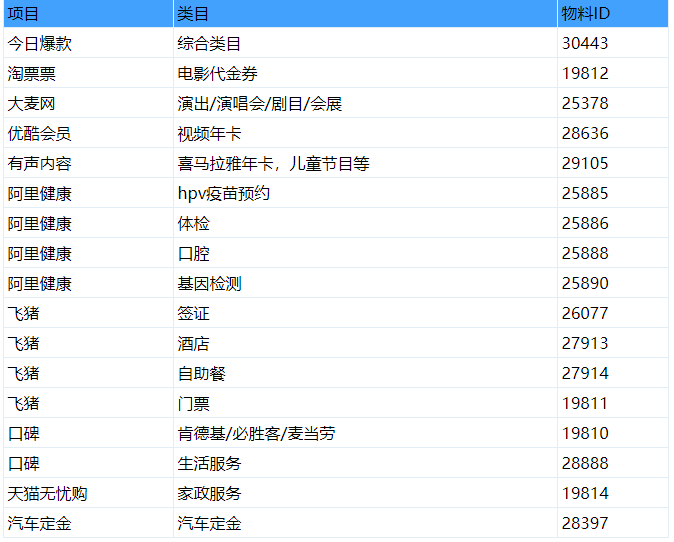Select the 优酷会员 cell
674x542 pixels.
click(88, 133)
